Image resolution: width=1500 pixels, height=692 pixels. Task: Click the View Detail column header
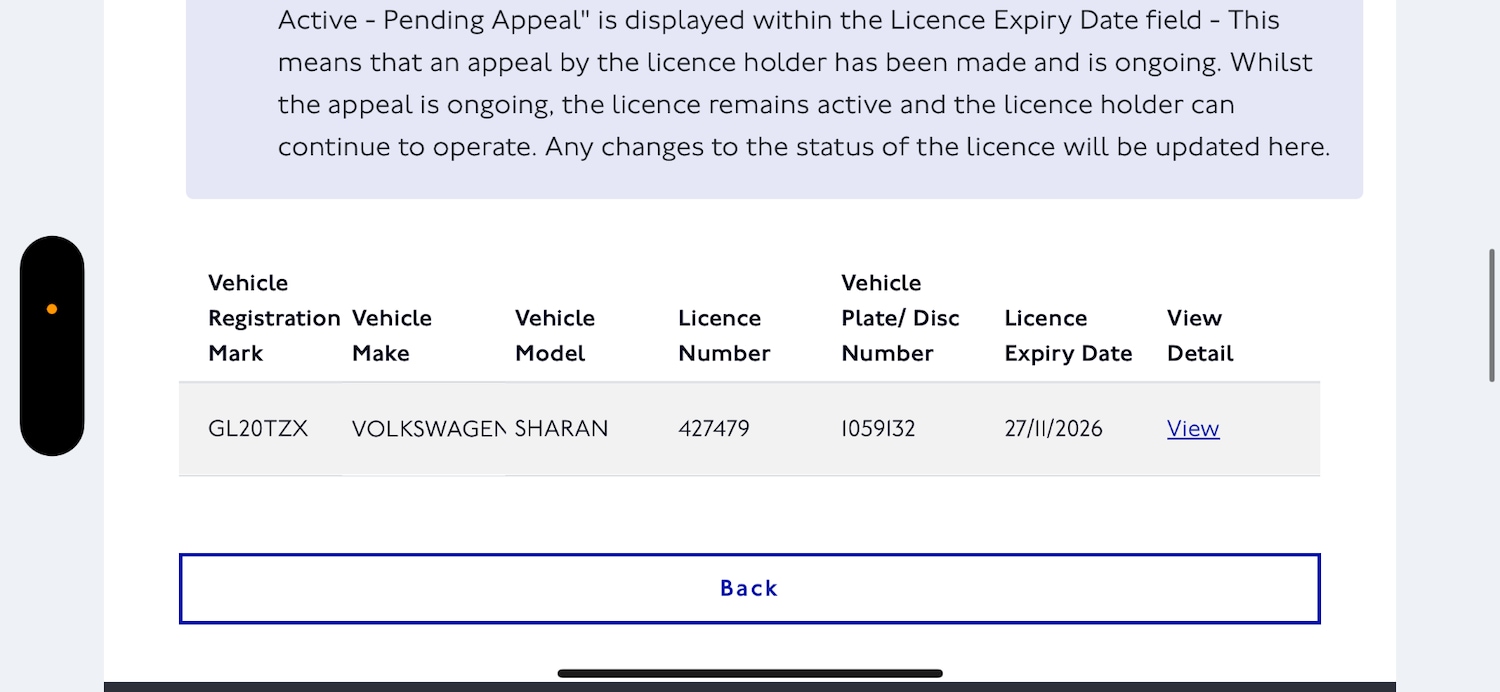[x=1199, y=335]
